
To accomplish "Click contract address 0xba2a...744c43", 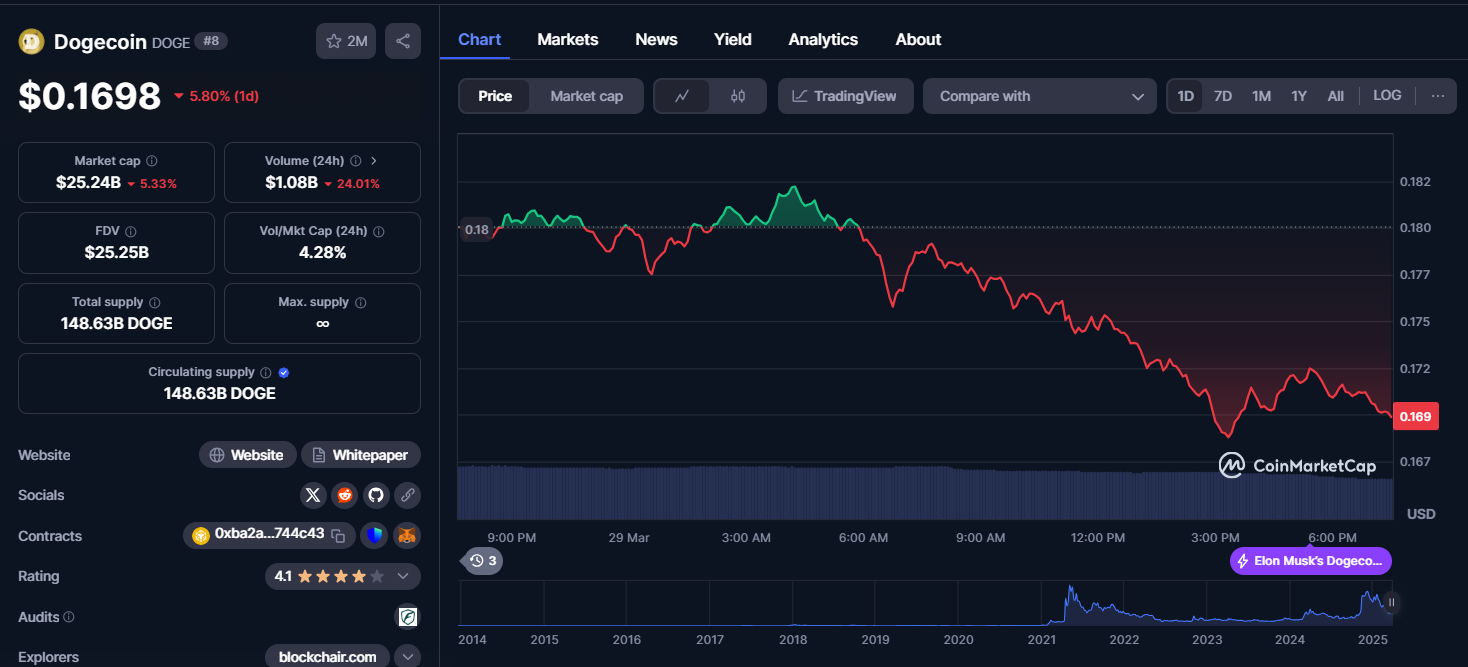I will click(x=269, y=534).
